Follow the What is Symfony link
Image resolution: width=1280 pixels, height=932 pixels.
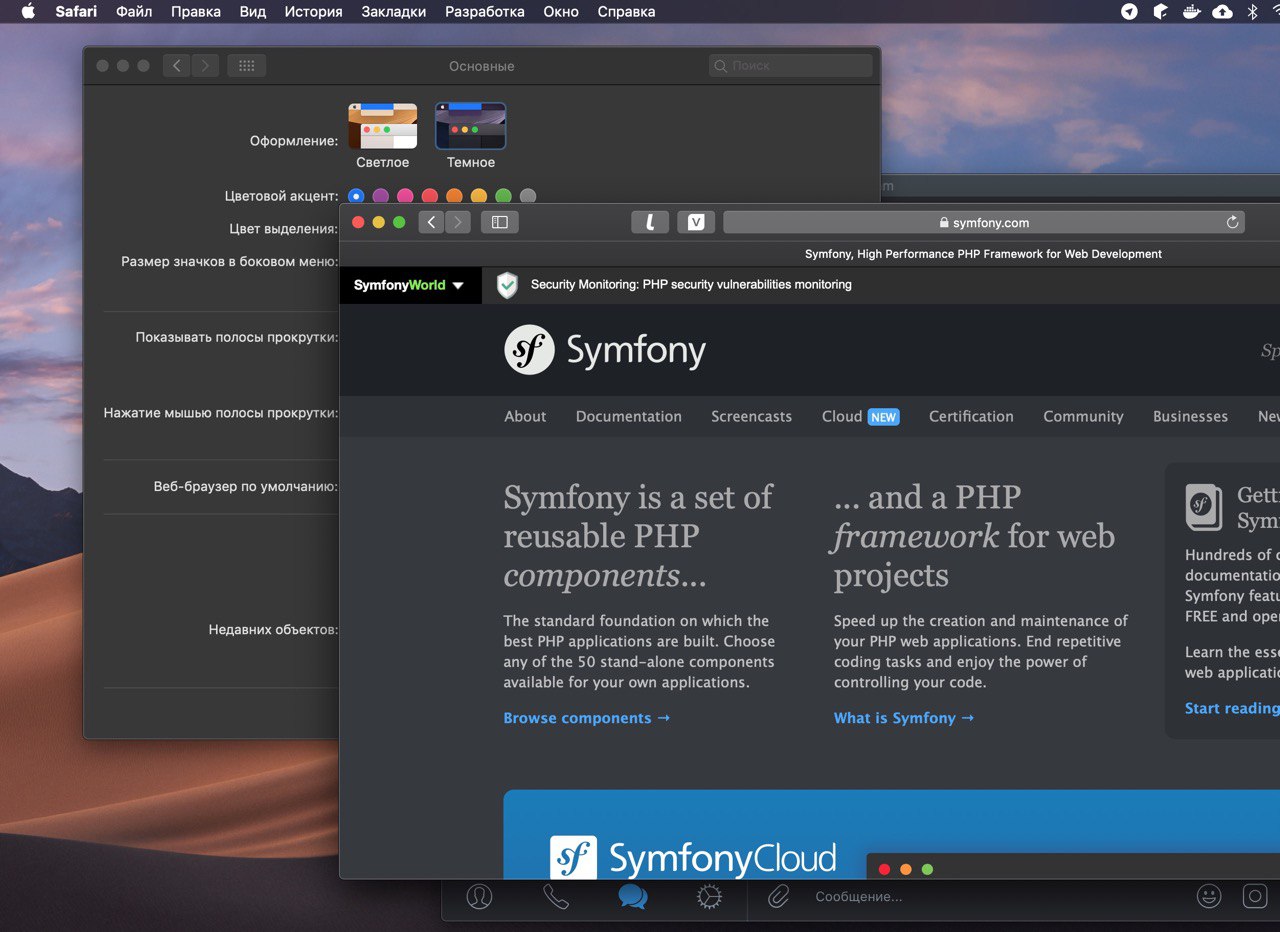tap(904, 718)
